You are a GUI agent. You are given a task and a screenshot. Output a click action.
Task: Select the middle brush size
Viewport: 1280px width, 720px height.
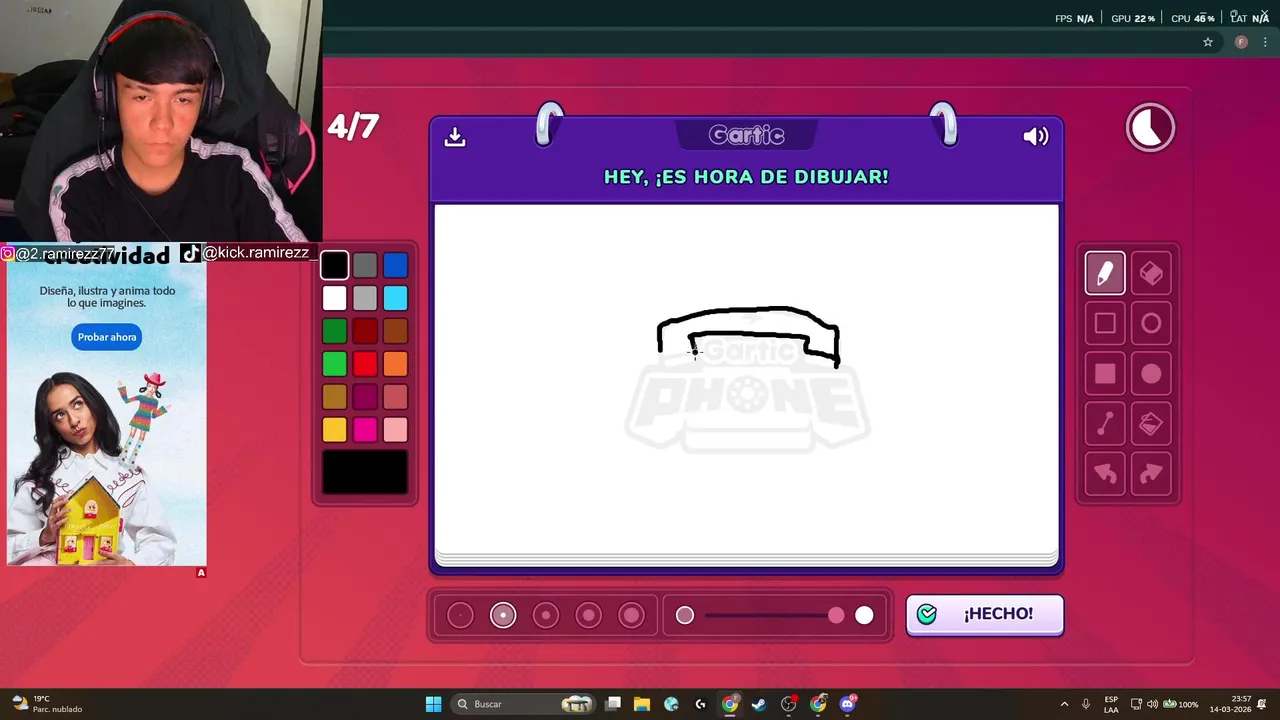[546, 615]
